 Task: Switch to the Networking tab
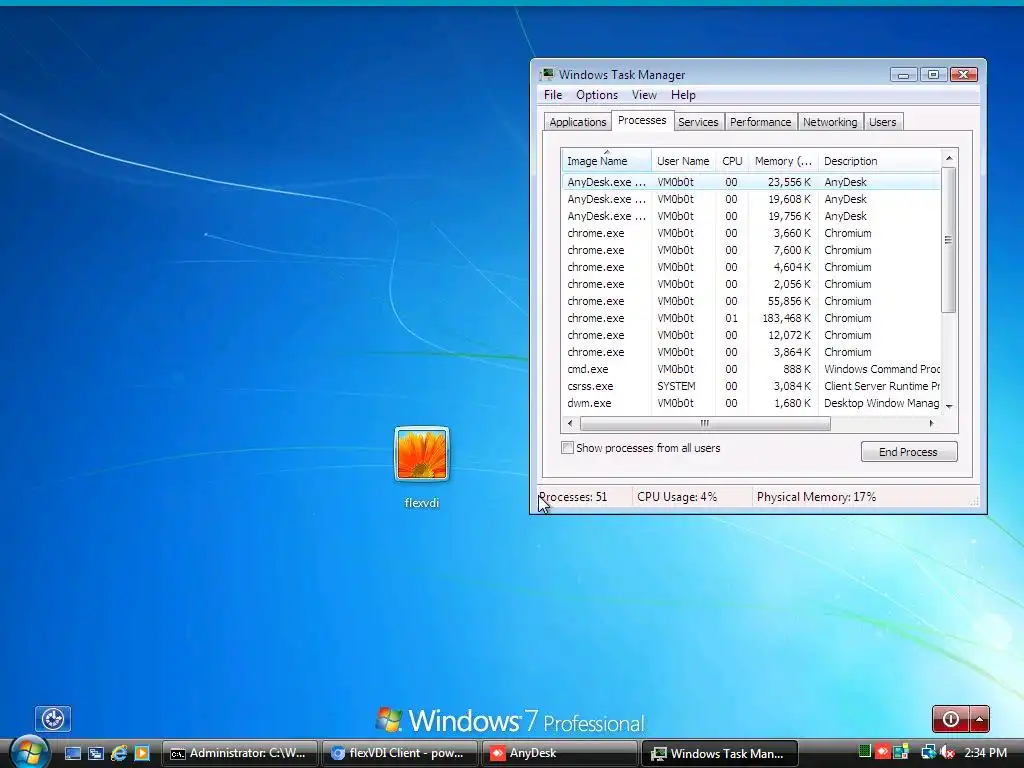[830, 122]
